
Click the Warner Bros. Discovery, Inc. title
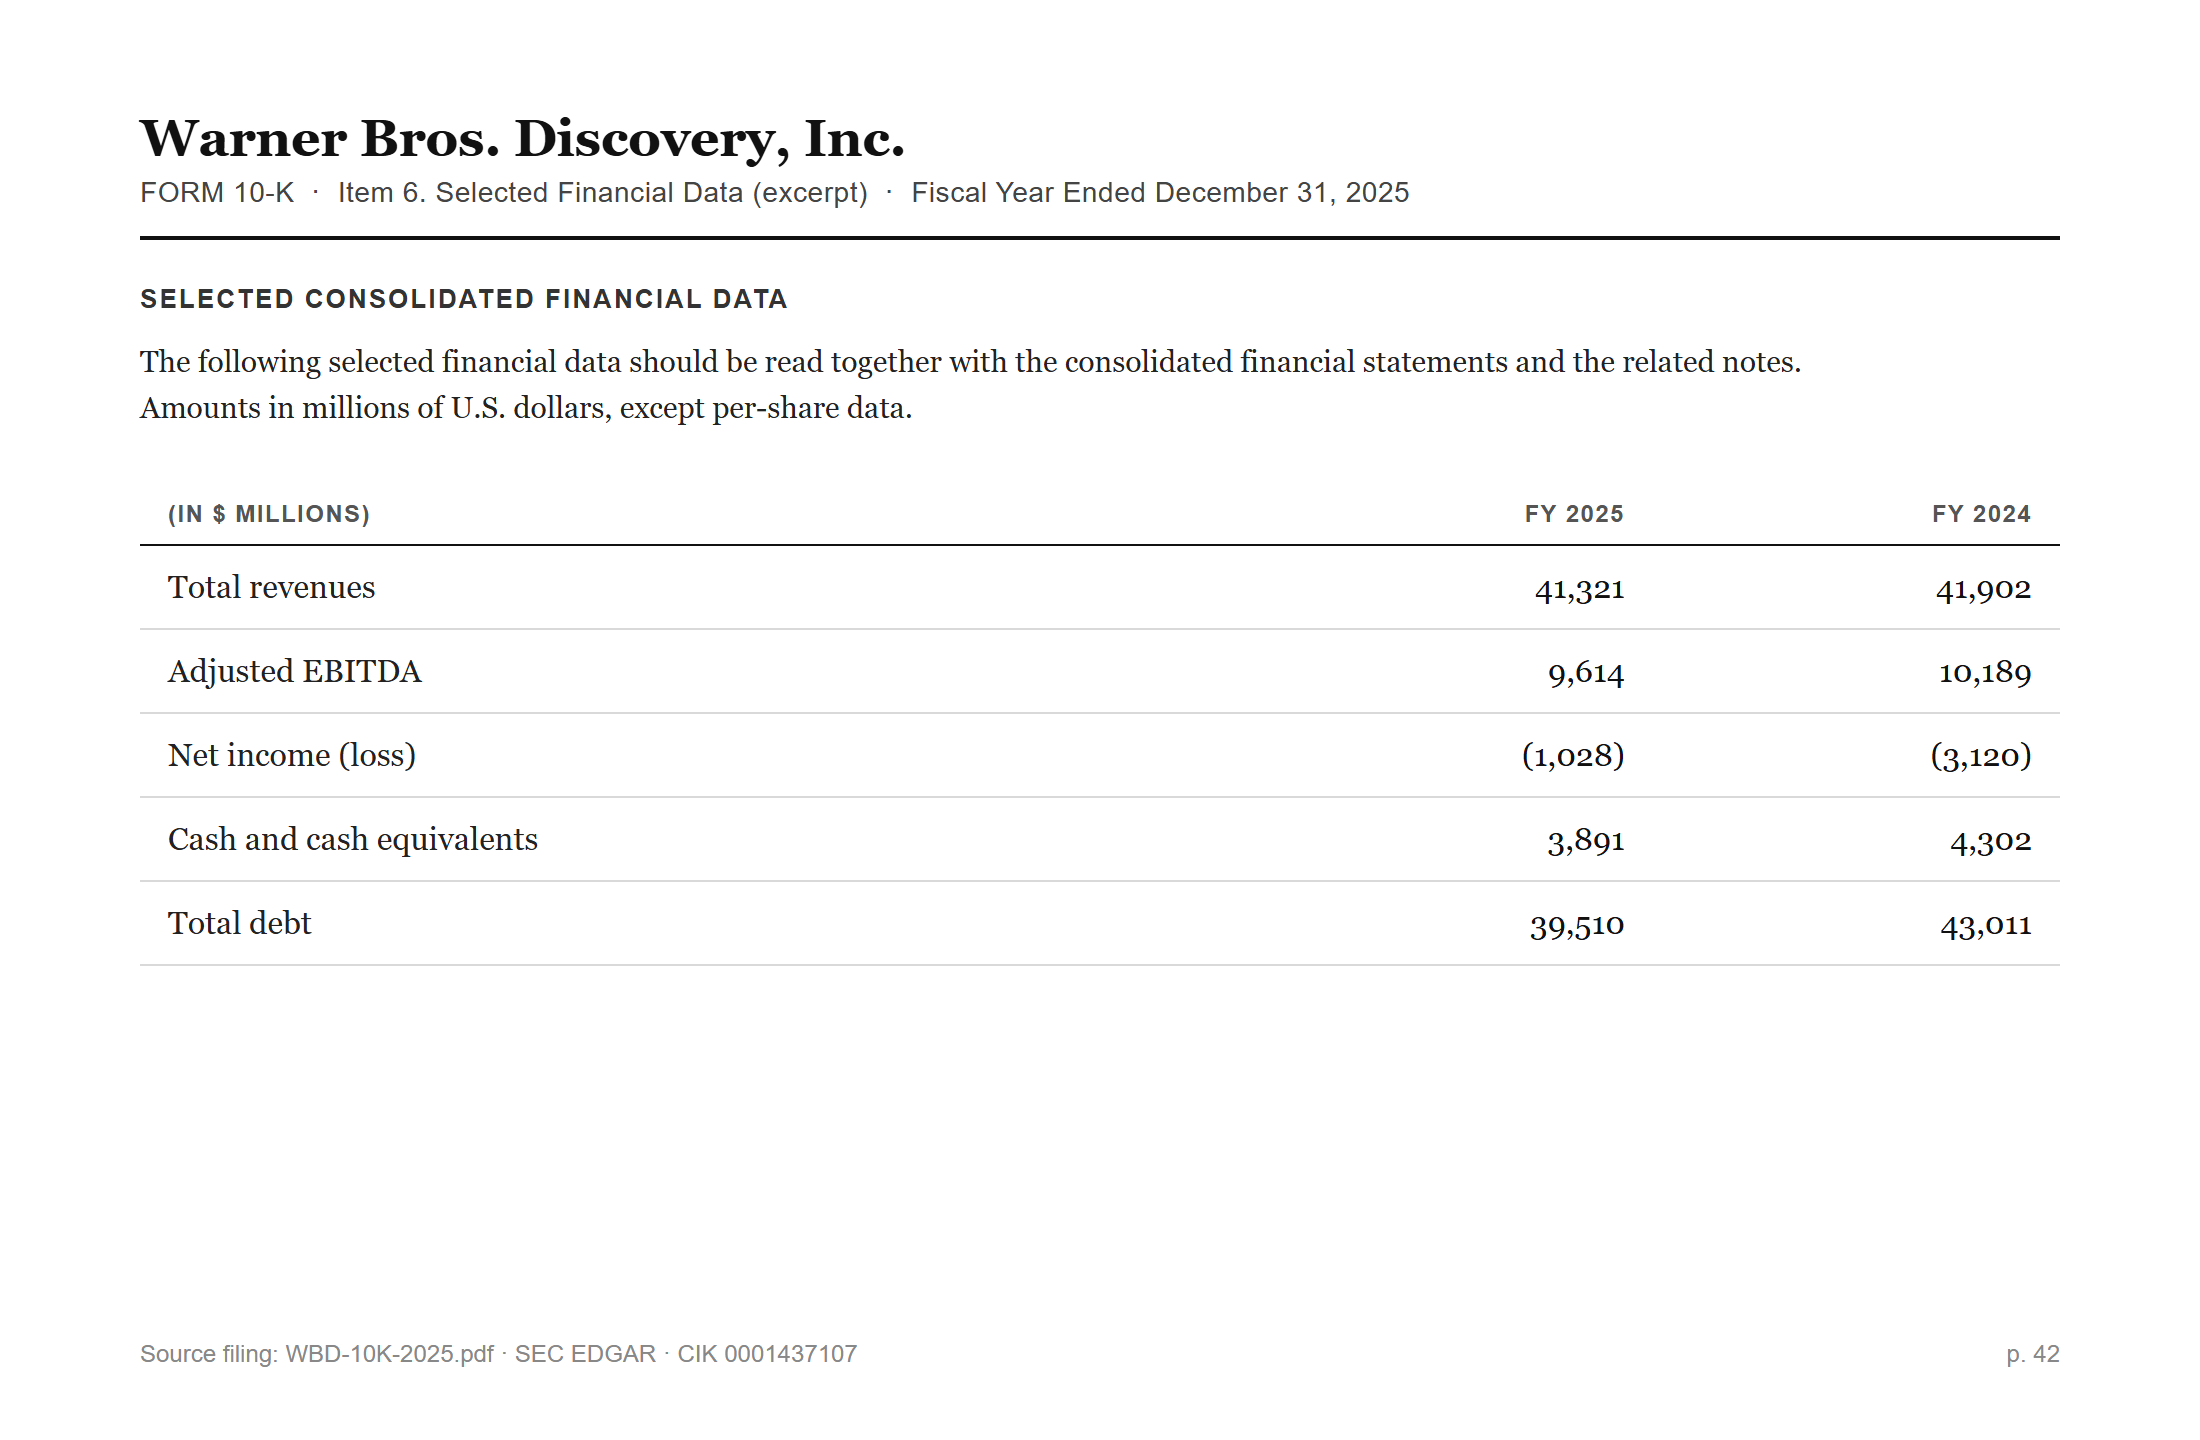tap(522, 139)
